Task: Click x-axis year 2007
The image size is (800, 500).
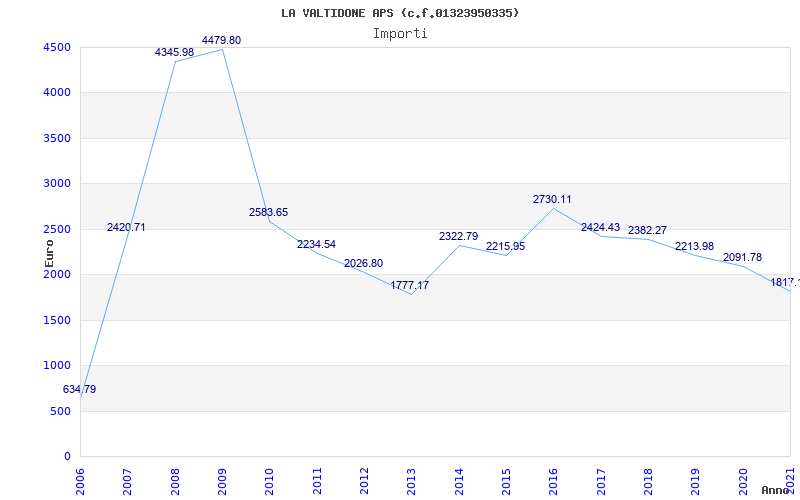Action: [128, 481]
